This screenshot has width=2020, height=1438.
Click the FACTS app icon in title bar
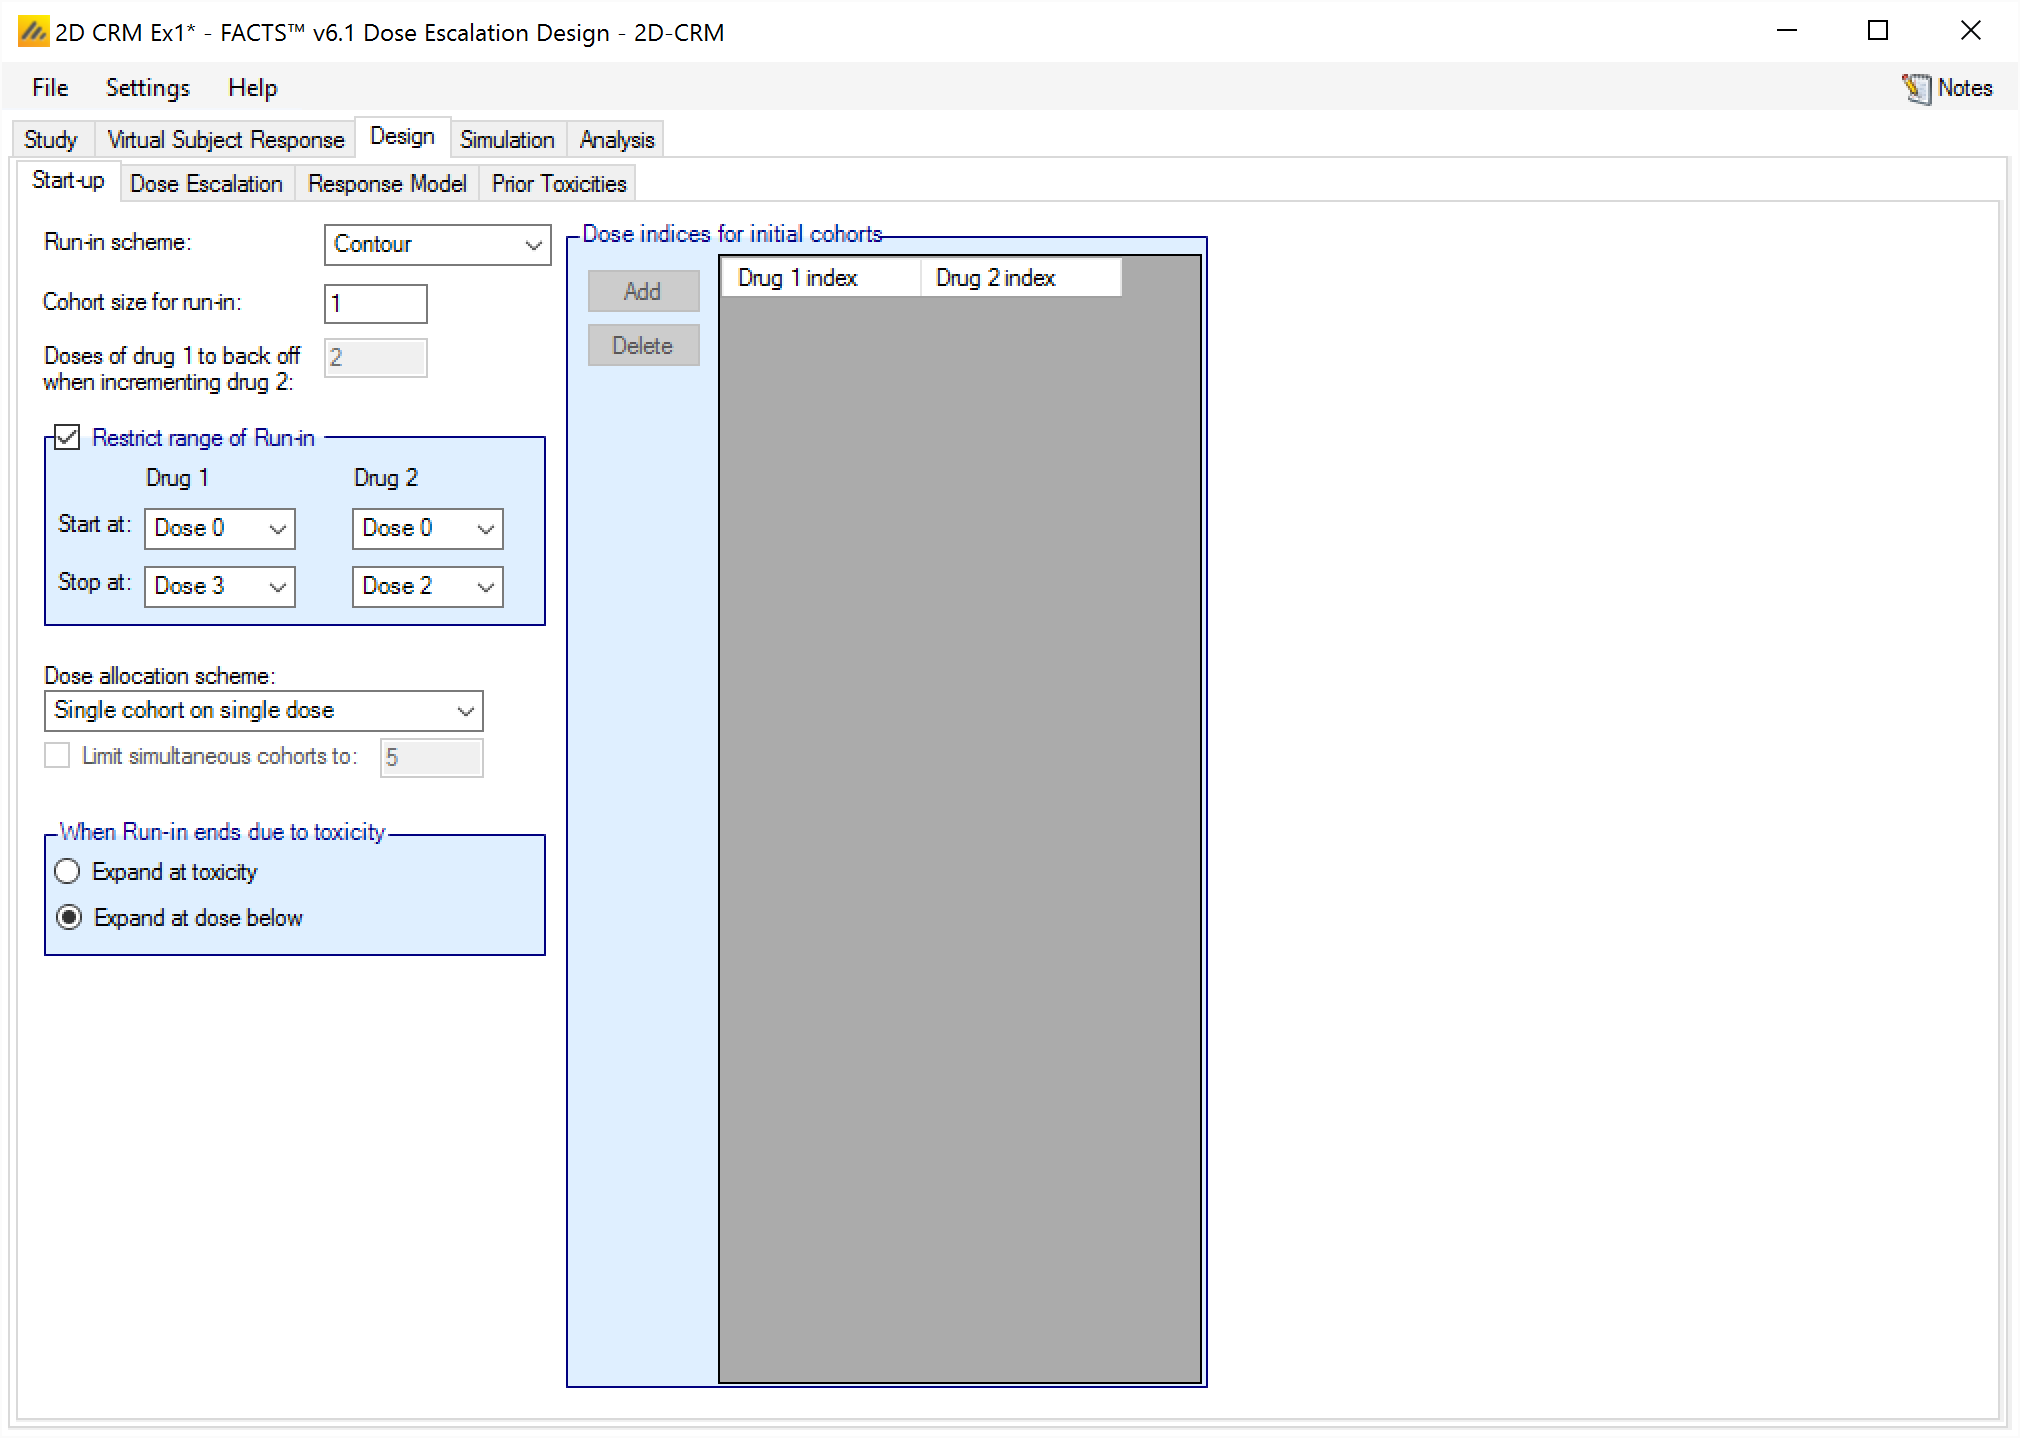[33, 32]
